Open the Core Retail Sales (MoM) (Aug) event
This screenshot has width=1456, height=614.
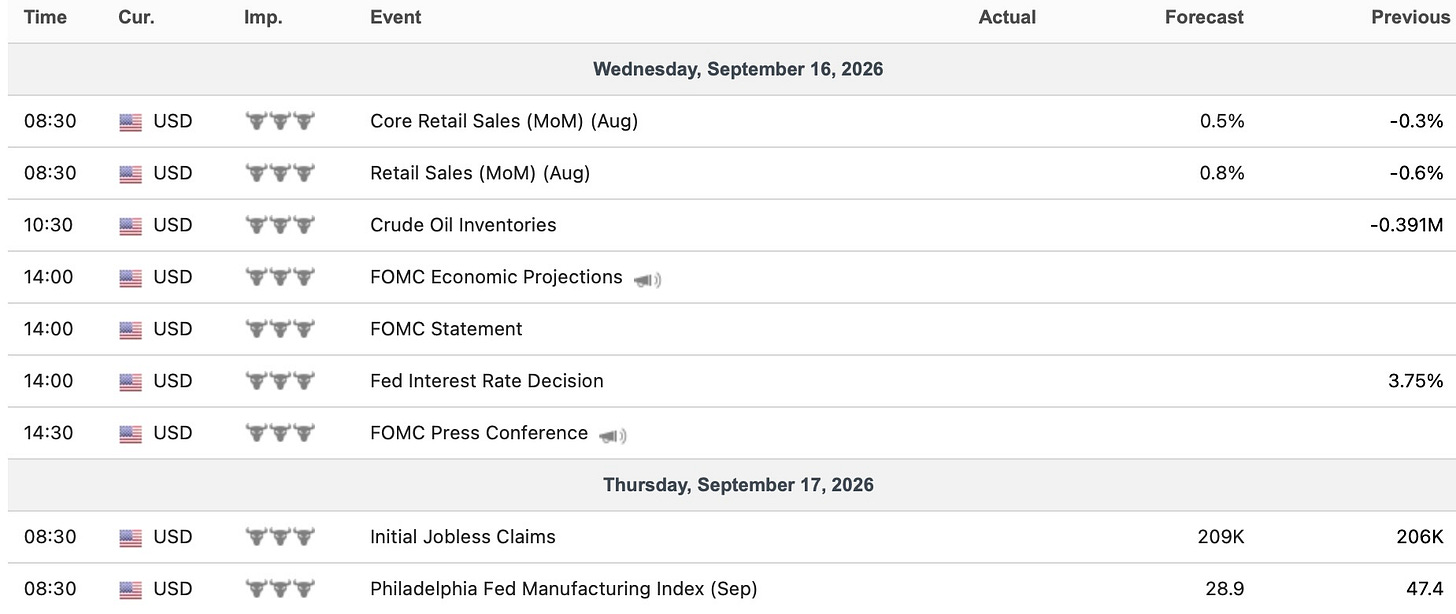coord(504,121)
